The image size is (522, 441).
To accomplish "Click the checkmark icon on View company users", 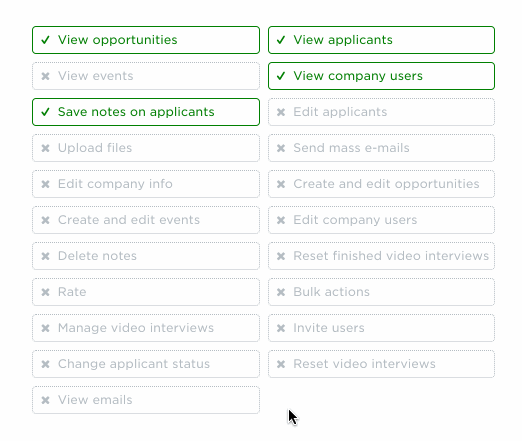I will [x=281, y=76].
